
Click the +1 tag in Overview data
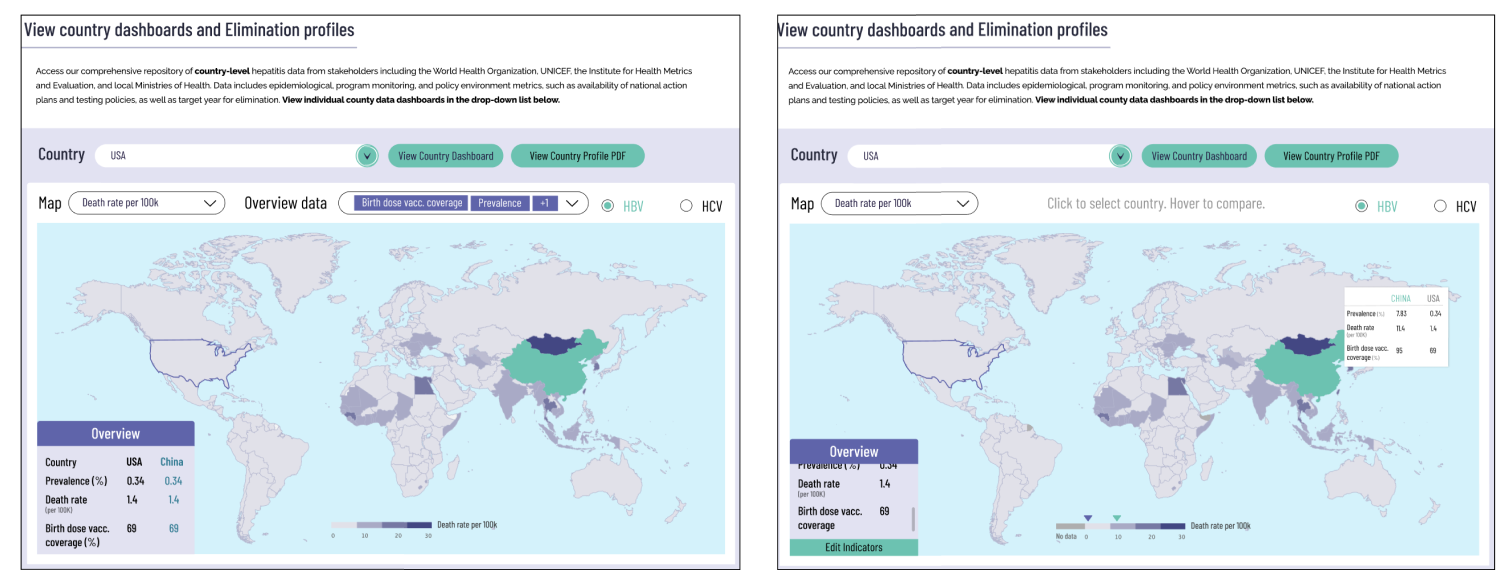click(544, 203)
